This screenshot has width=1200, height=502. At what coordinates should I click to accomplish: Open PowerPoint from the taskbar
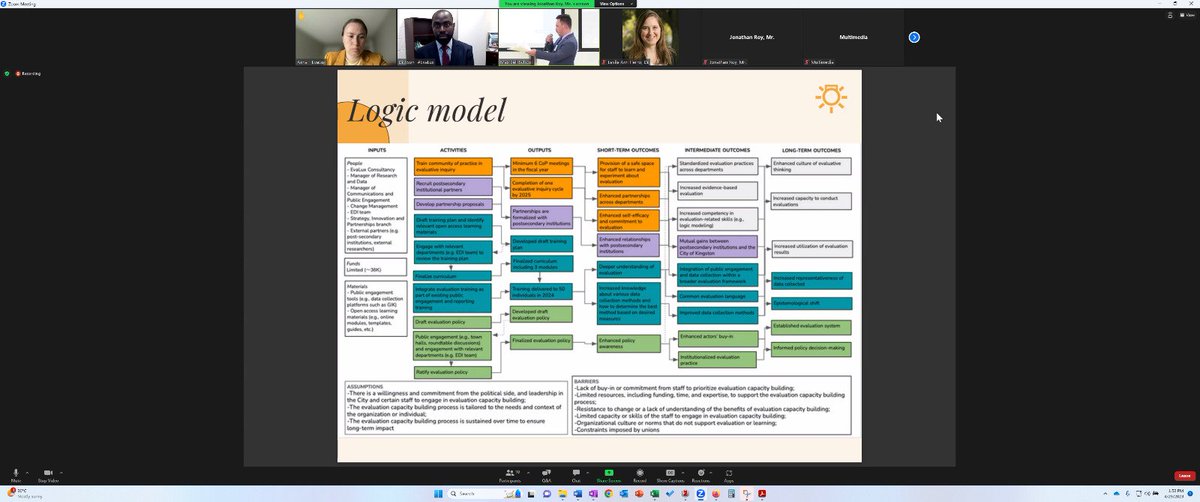pos(639,493)
